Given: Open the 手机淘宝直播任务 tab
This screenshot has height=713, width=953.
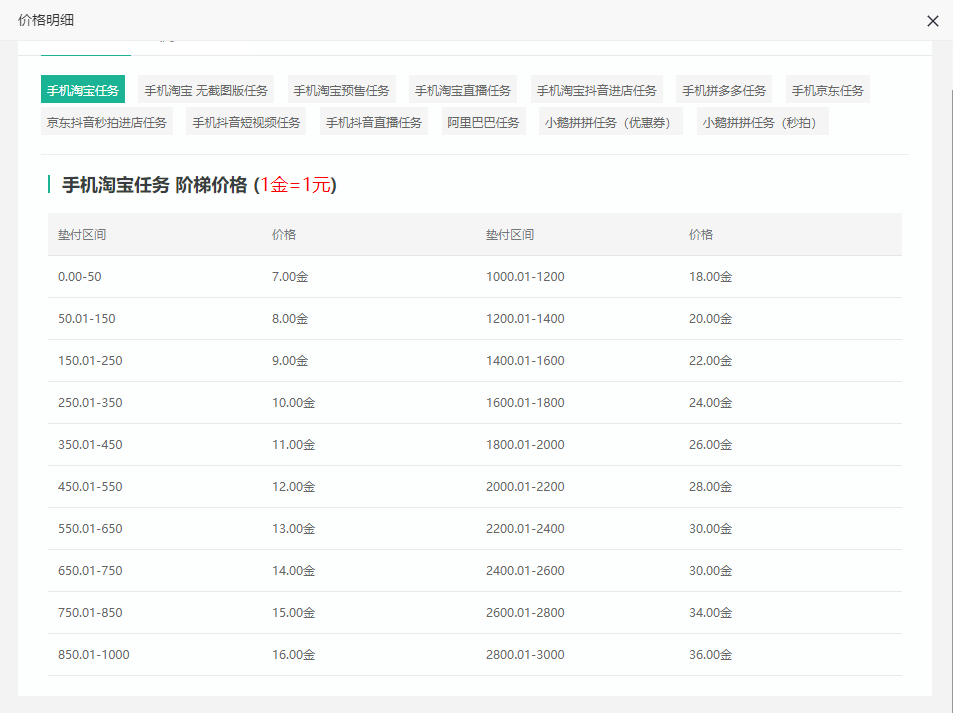Looking at the screenshot, I should [463, 90].
